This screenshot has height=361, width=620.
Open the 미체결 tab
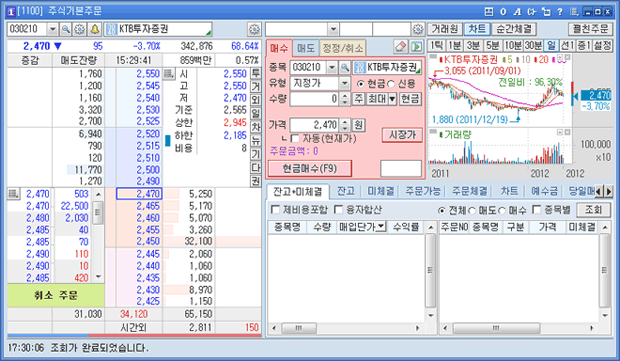380,191
